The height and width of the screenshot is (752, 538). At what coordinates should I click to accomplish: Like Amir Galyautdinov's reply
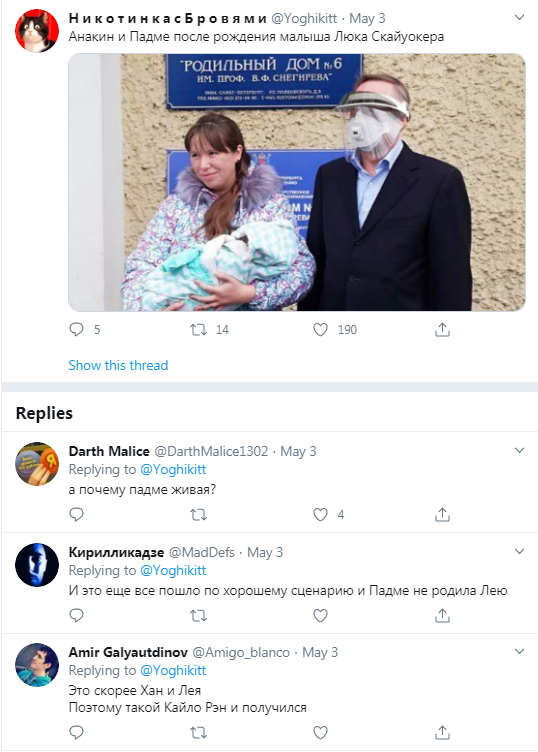click(320, 732)
